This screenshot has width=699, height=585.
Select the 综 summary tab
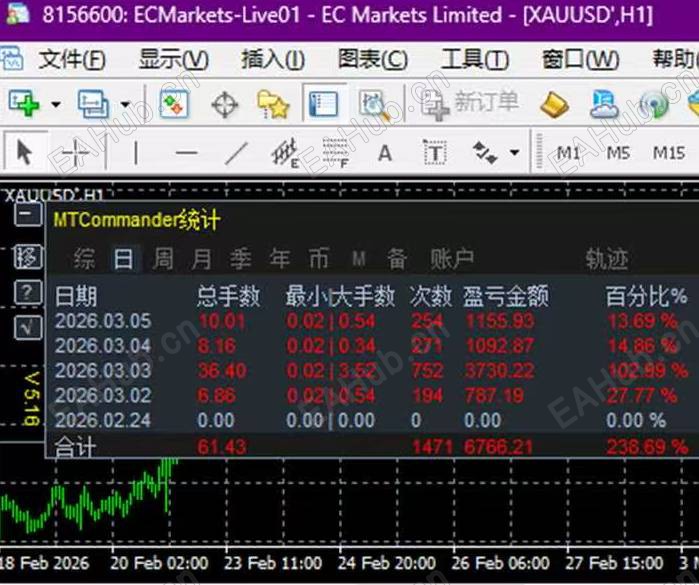point(84,259)
